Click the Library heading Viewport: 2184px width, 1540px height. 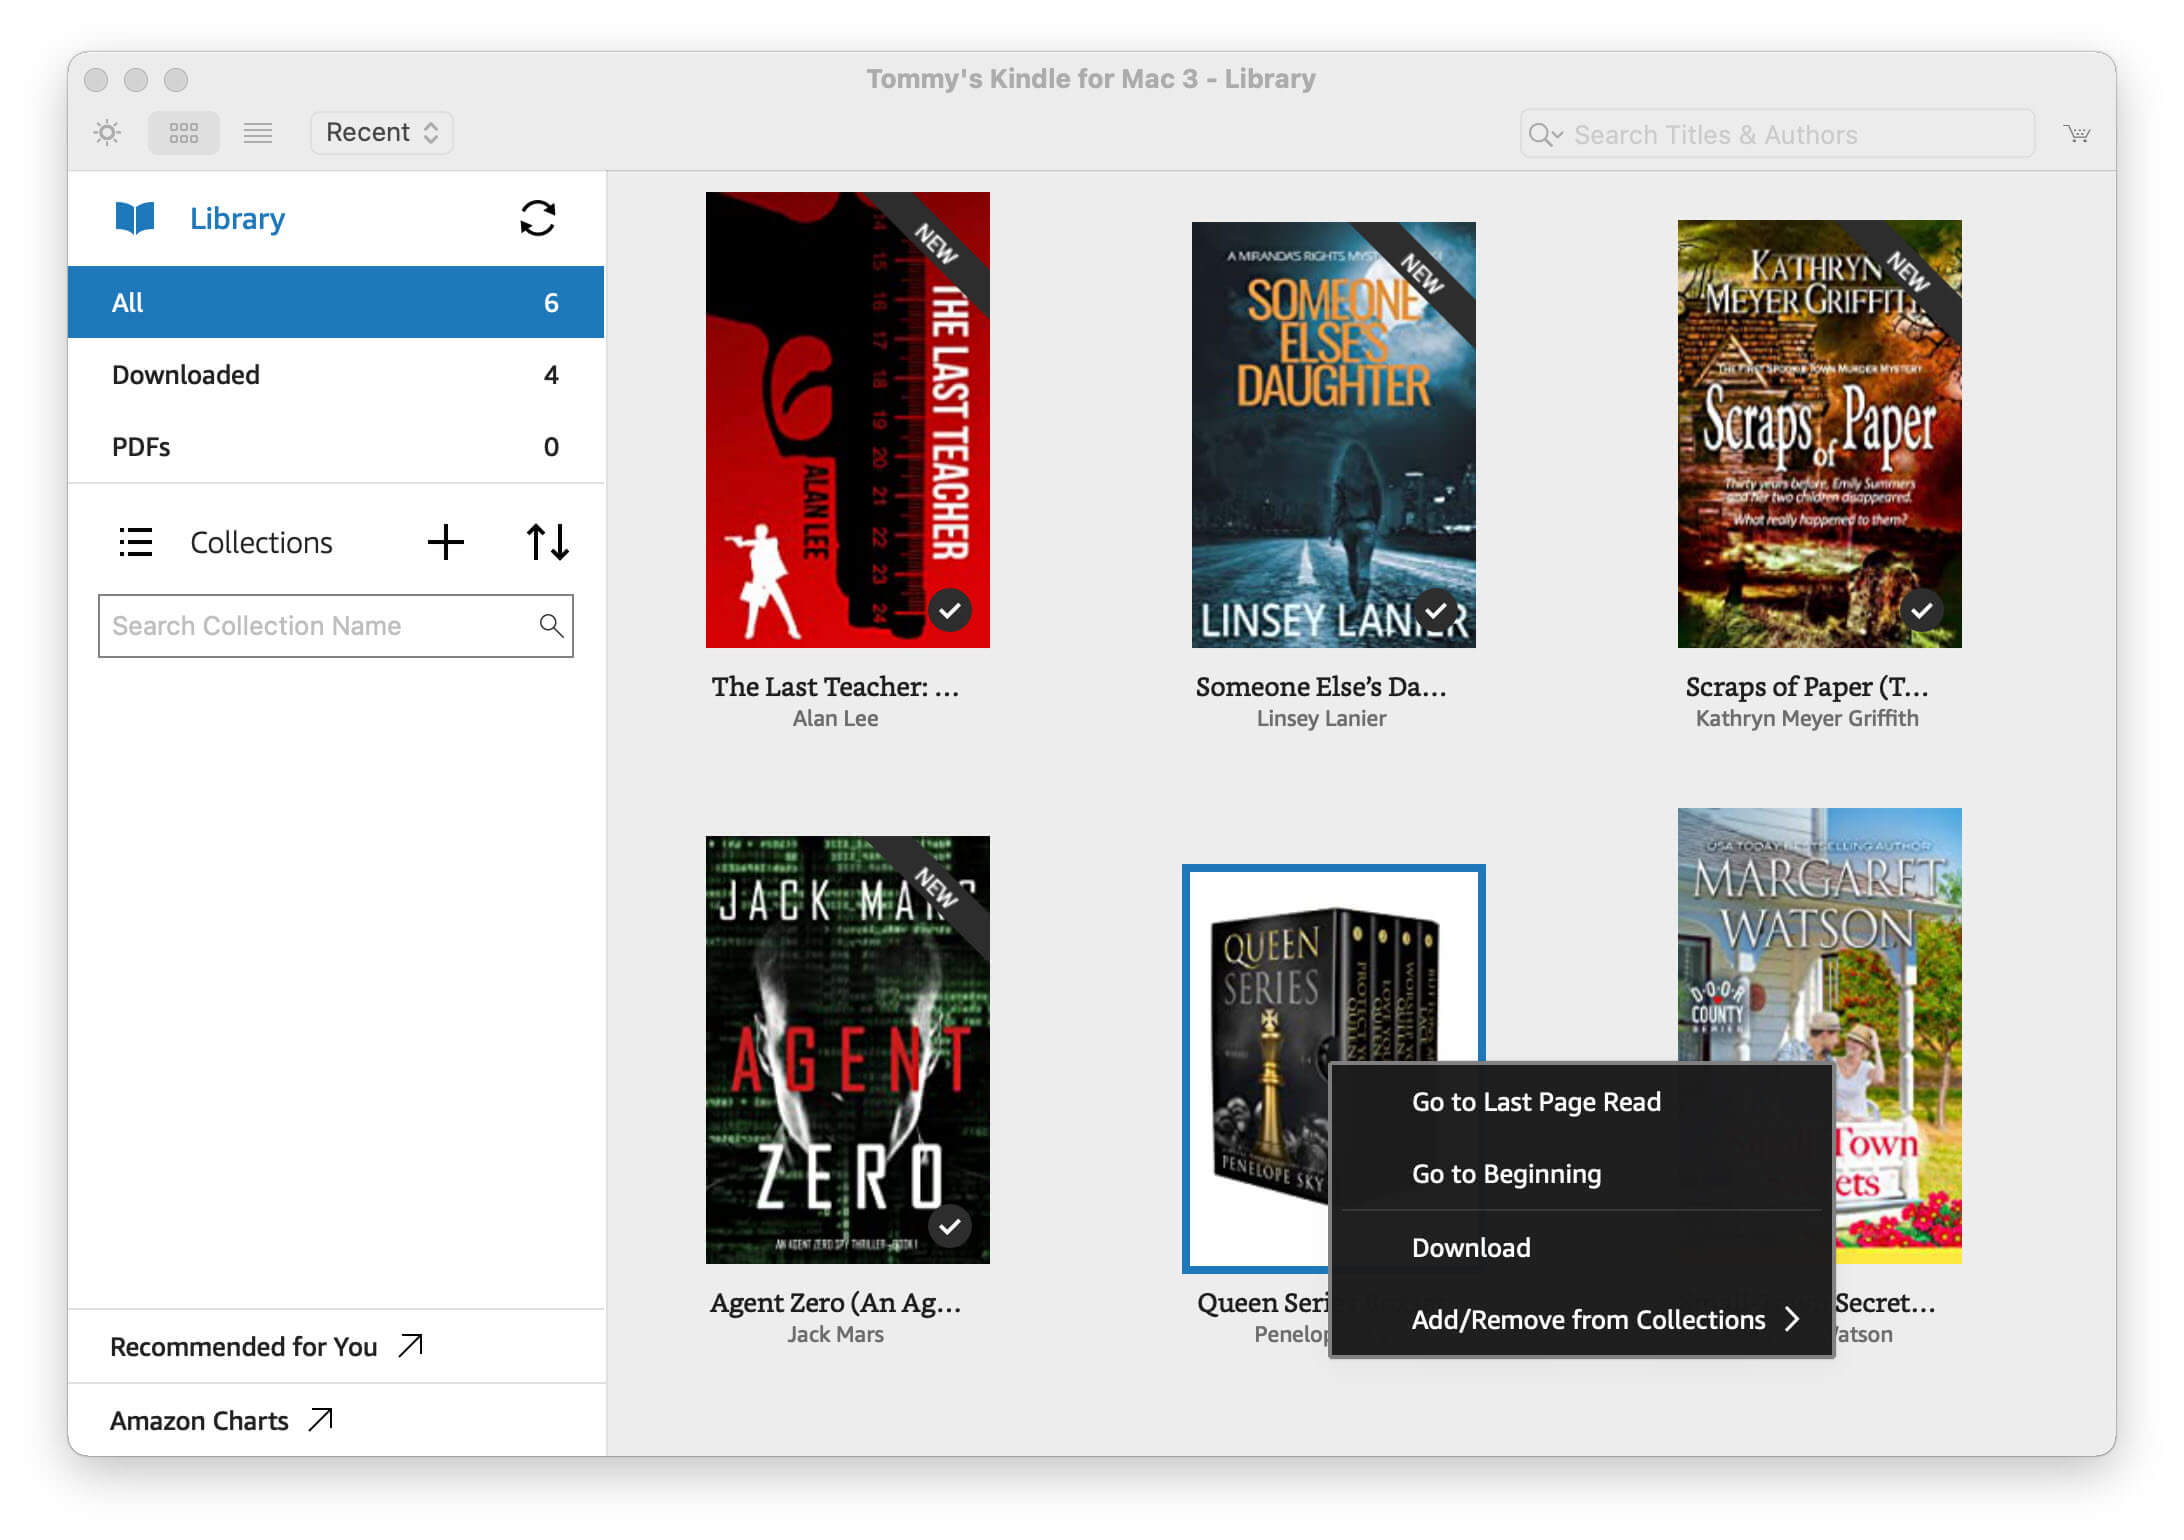237,218
